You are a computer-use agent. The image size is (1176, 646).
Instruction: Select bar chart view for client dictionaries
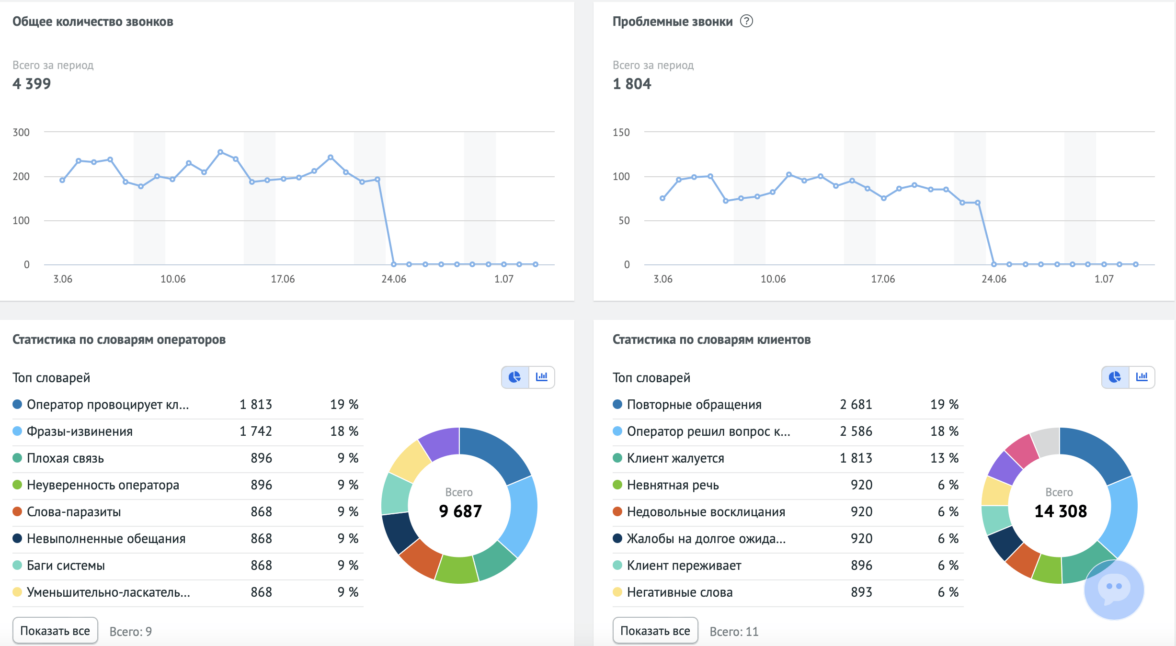coord(1142,377)
